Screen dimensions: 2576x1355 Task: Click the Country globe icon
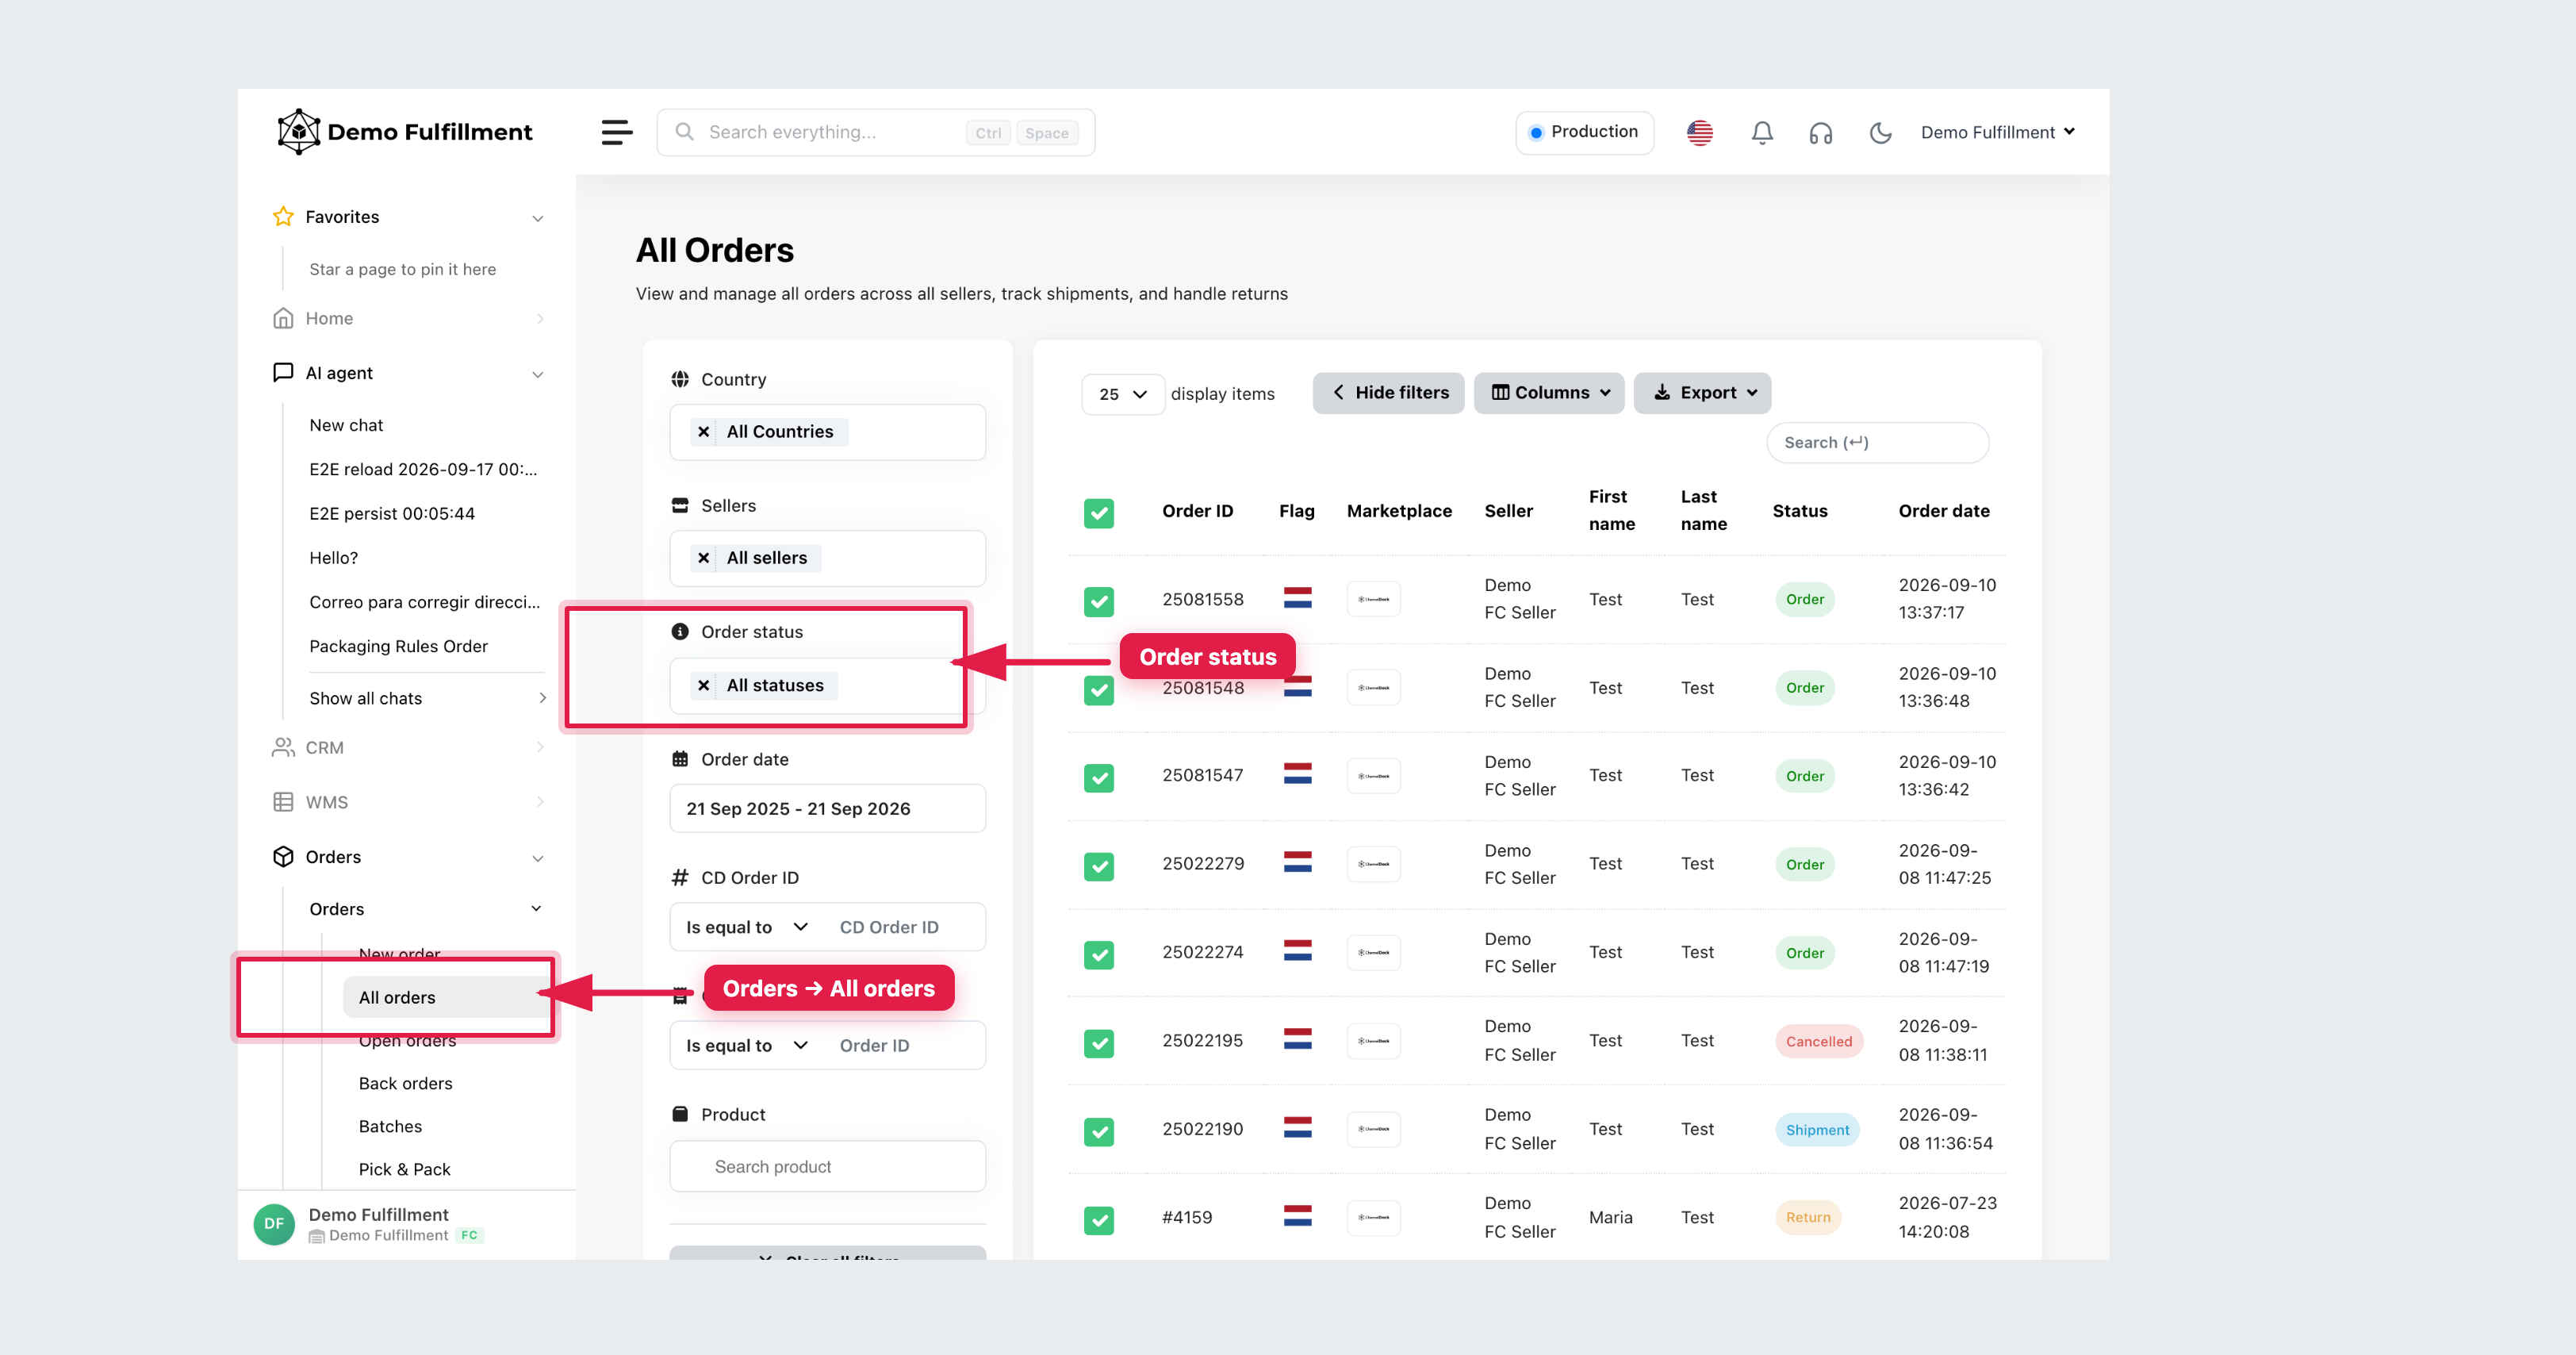click(680, 379)
